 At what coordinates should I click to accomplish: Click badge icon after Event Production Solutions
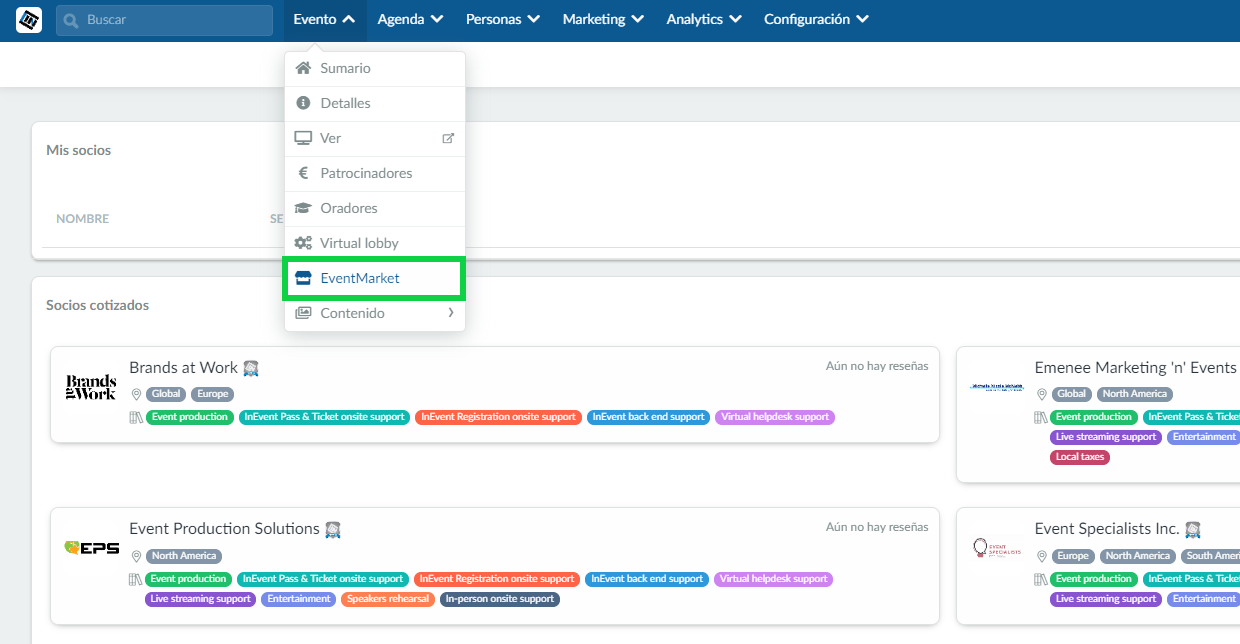point(333,530)
